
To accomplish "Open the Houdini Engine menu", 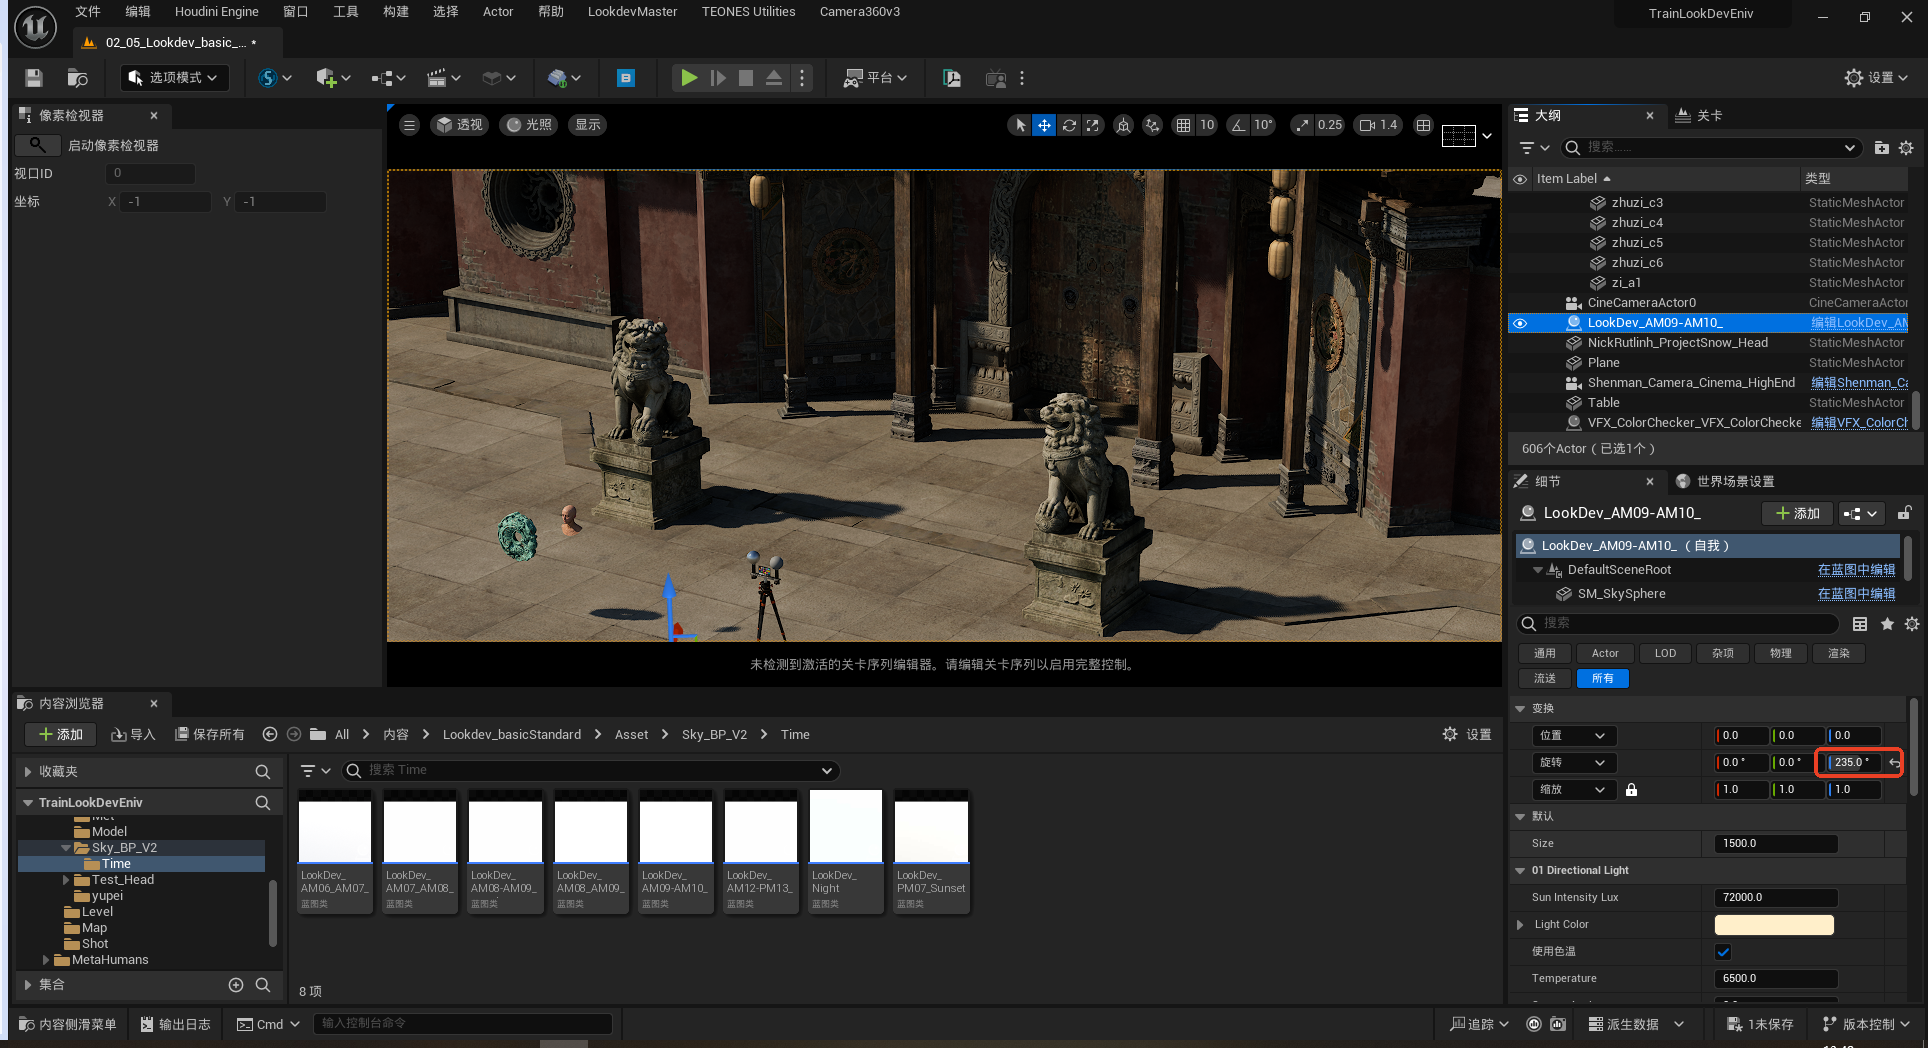I will tap(216, 12).
